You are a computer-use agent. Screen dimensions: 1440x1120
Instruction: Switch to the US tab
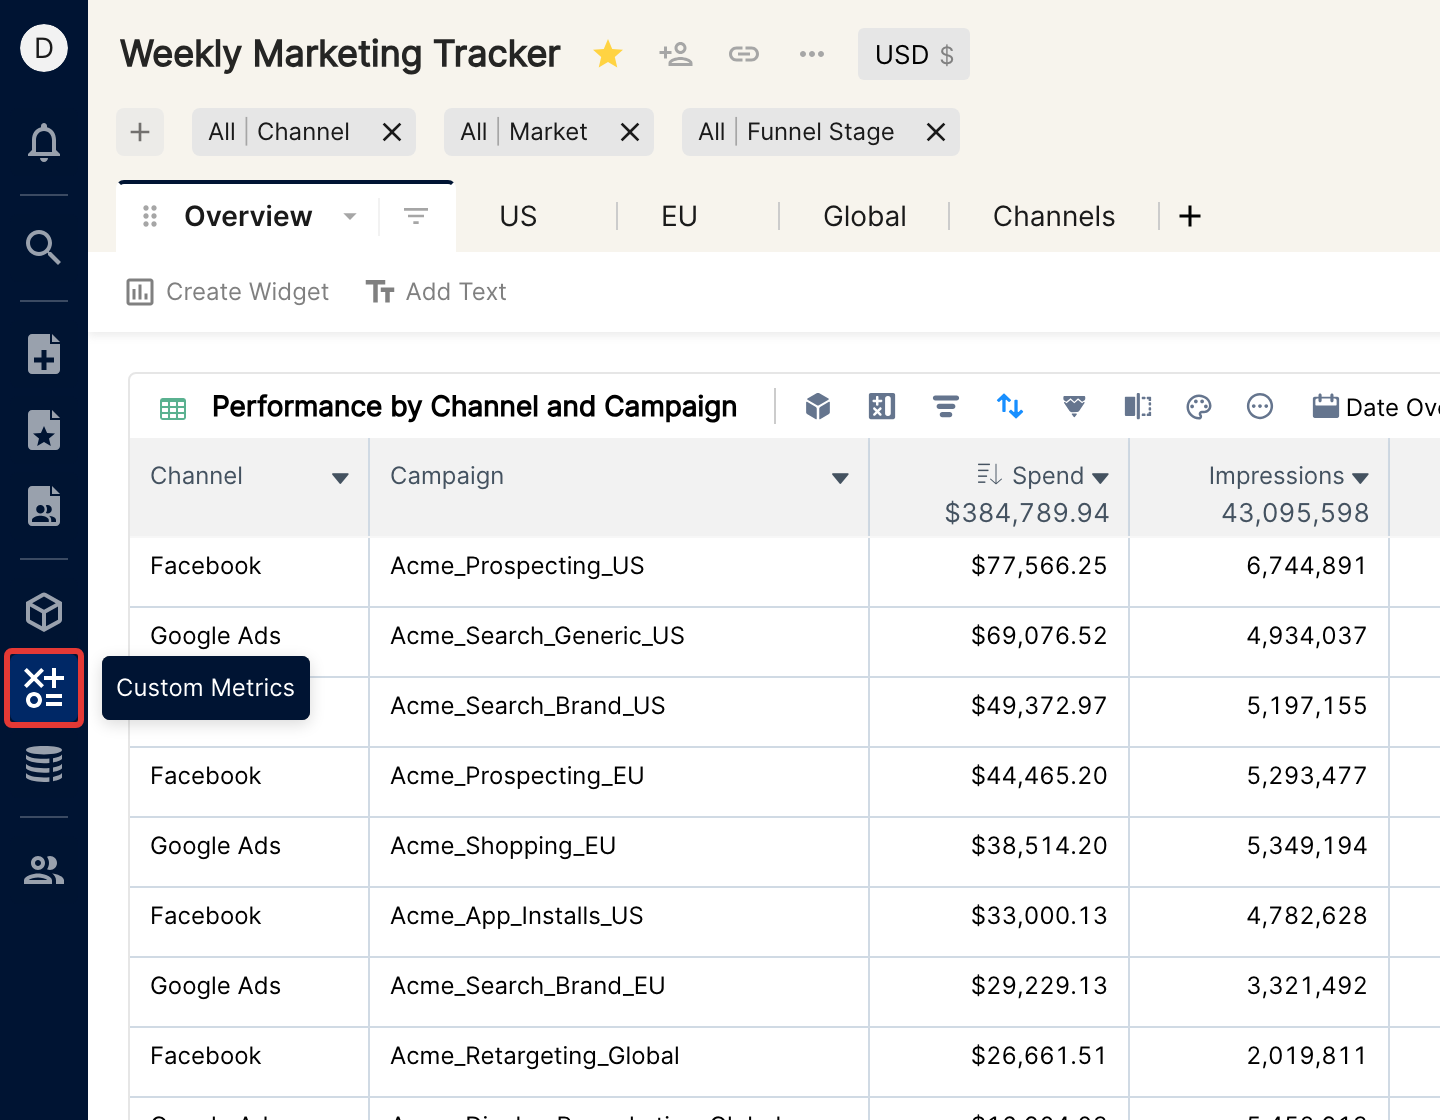click(518, 216)
